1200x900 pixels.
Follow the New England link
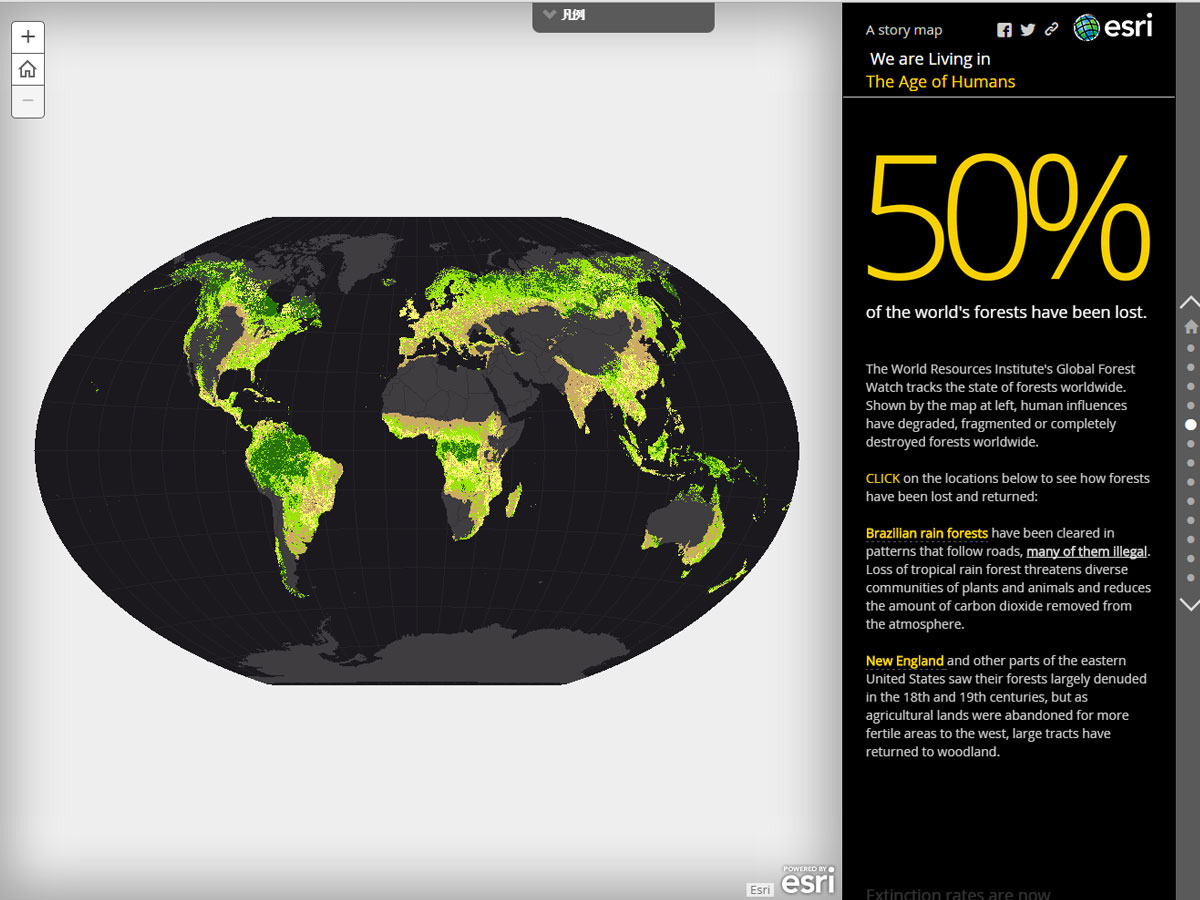904,661
